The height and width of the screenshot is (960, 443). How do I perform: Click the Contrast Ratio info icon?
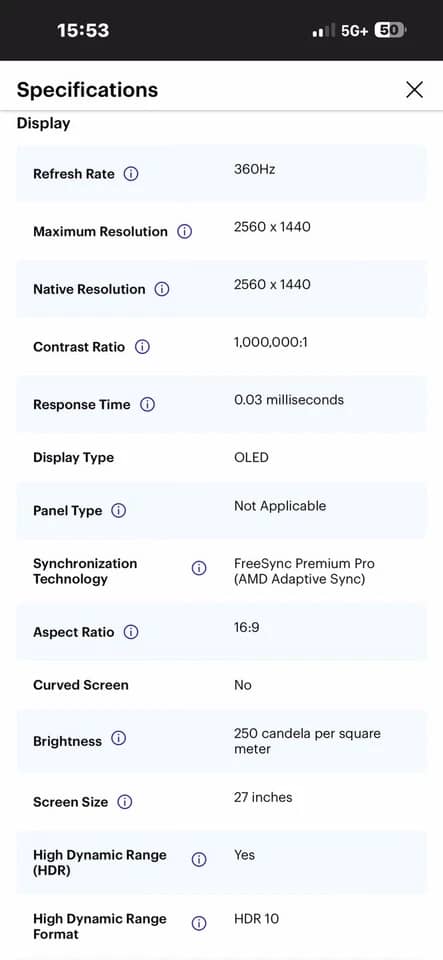pos(141,347)
